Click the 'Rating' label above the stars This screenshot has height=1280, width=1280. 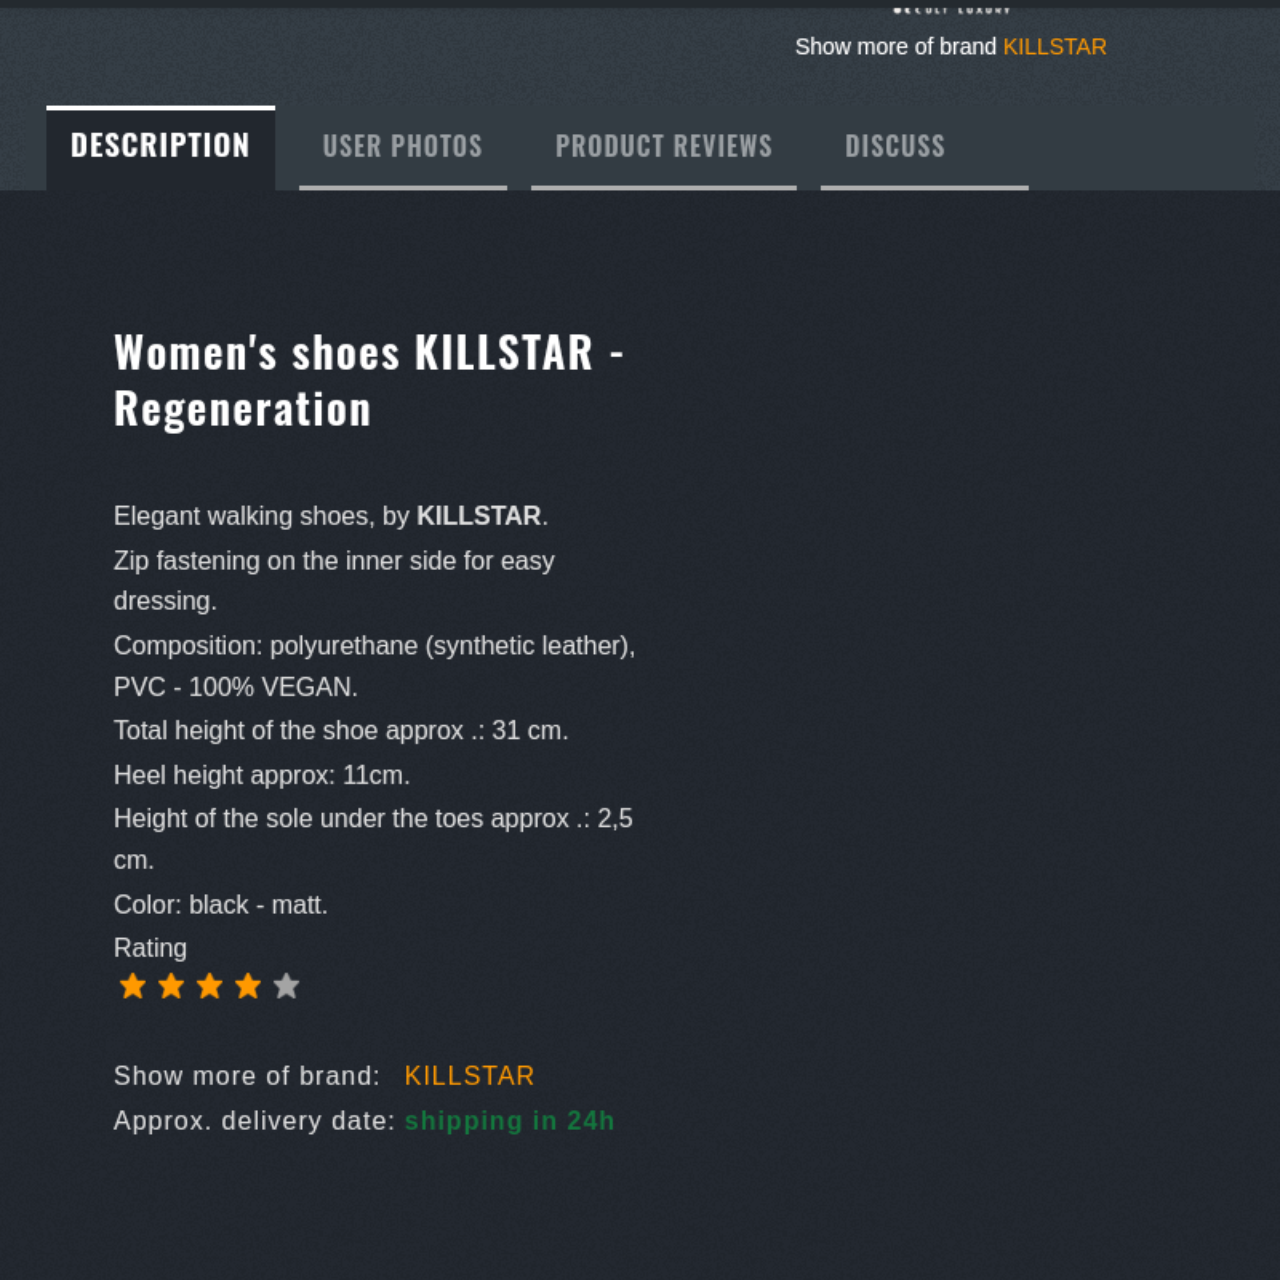coord(150,948)
